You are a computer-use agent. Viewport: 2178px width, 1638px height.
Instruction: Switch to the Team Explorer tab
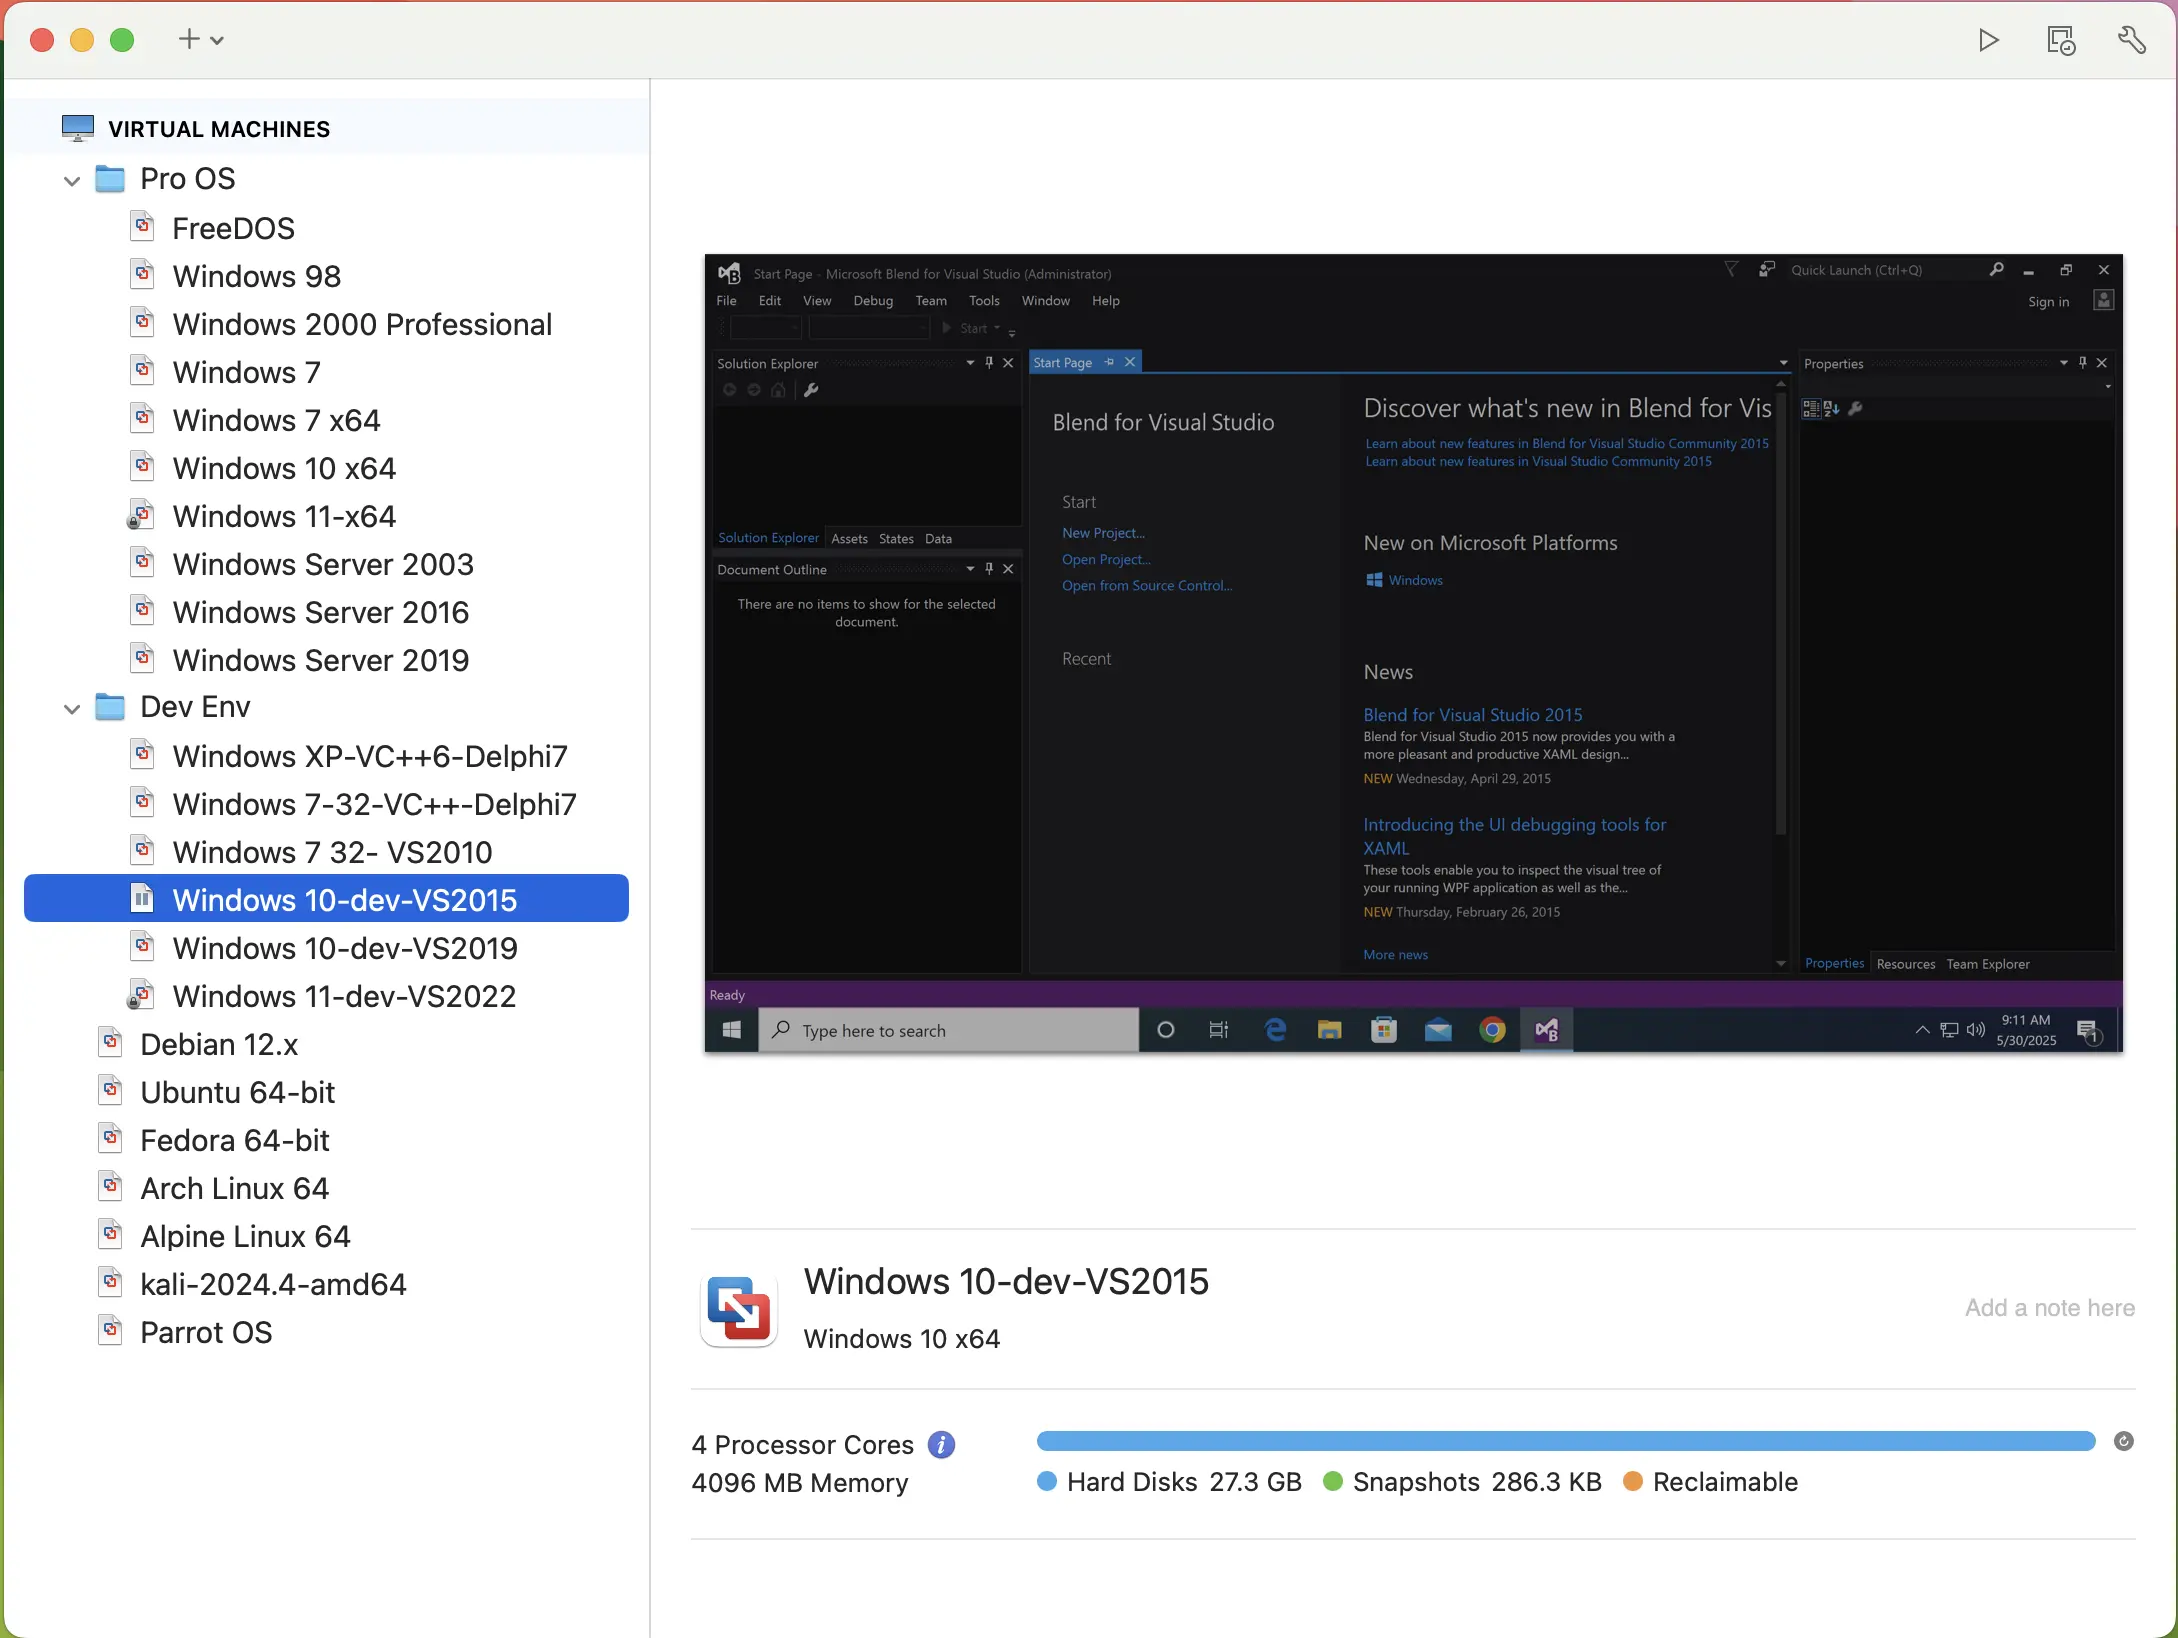coord(1988,964)
